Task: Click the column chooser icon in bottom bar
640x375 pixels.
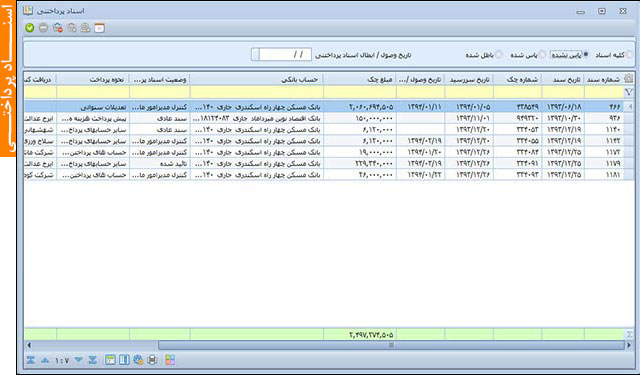Action: coord(124,360)
